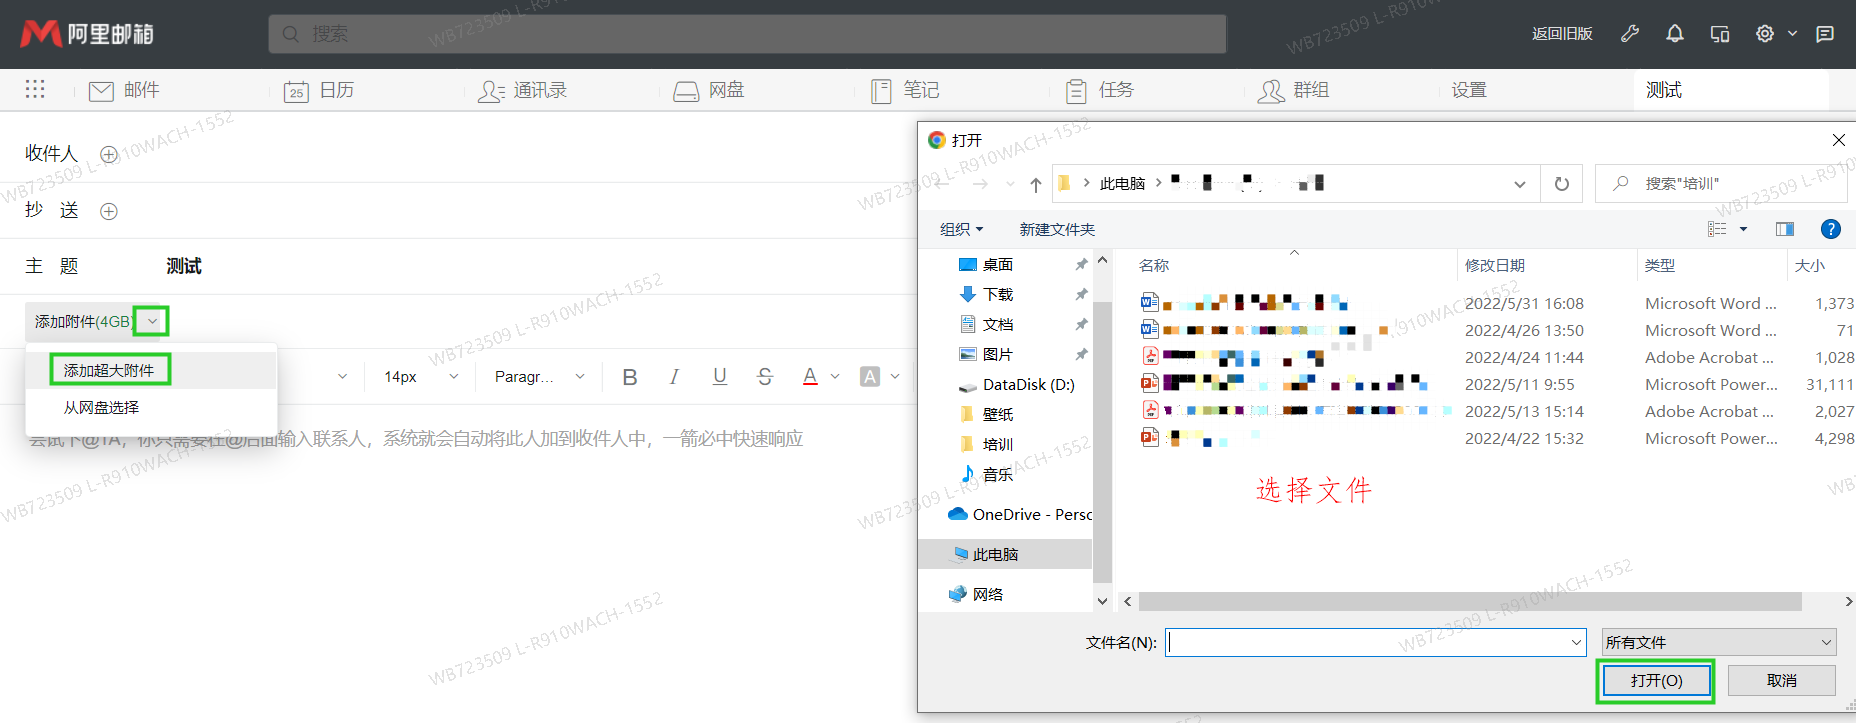The width and height of the screenshot is (1856, 723).
Task: Change view layout icon in file dialog
Action: (1717, 229)
